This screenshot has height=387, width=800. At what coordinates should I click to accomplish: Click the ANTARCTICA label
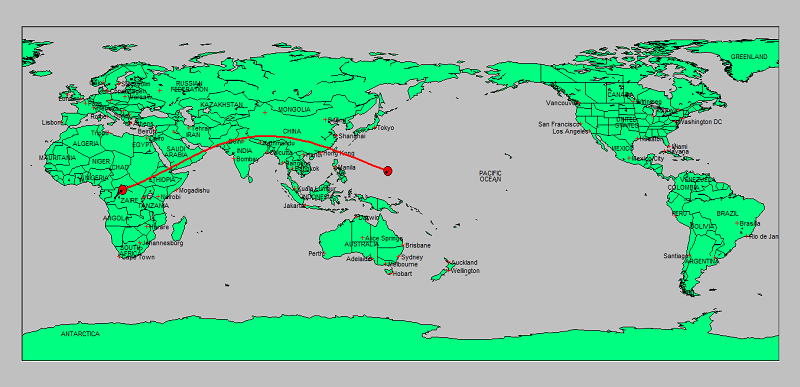click(80, 334)
